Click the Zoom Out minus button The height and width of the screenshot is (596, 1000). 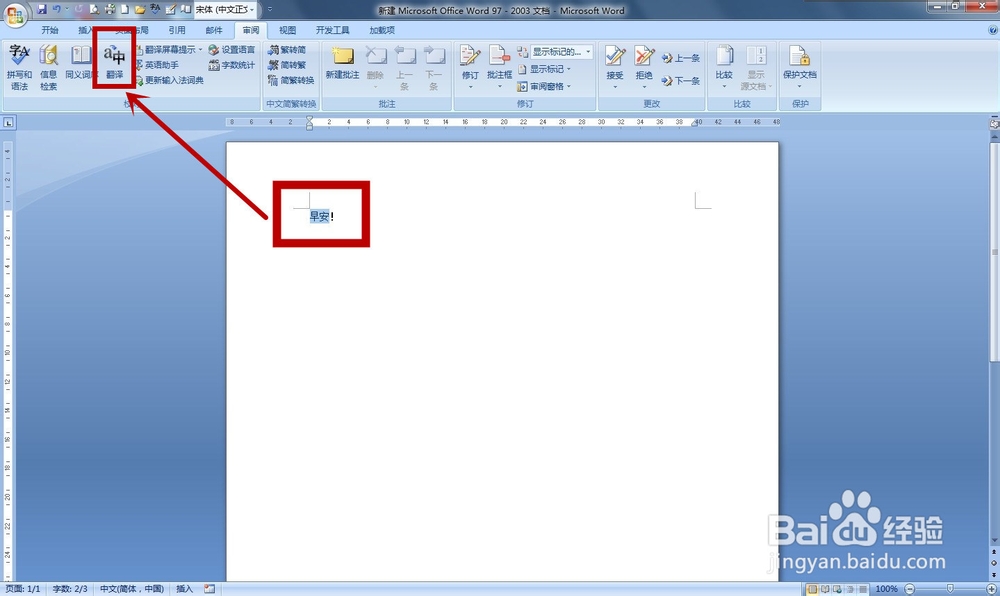point(910,589)
